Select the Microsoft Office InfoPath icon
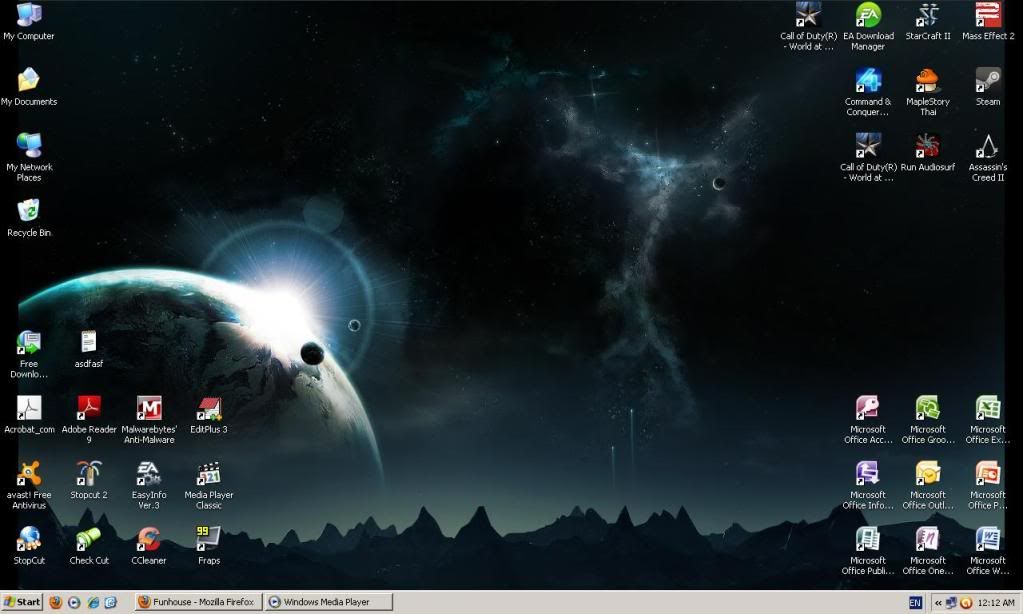1023x614 pixels. [868, 474]
